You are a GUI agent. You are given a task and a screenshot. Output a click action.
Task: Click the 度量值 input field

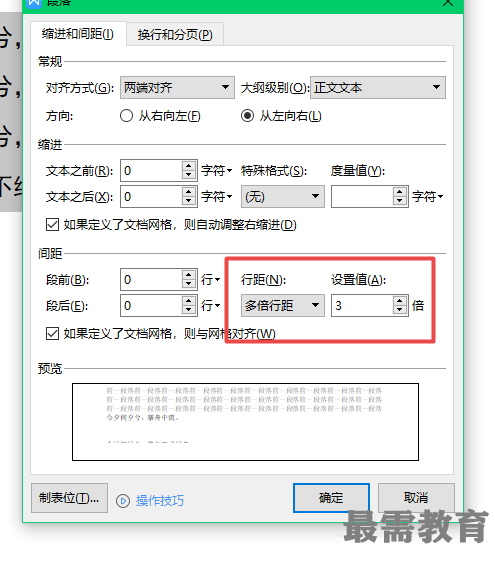click(362, 197)
